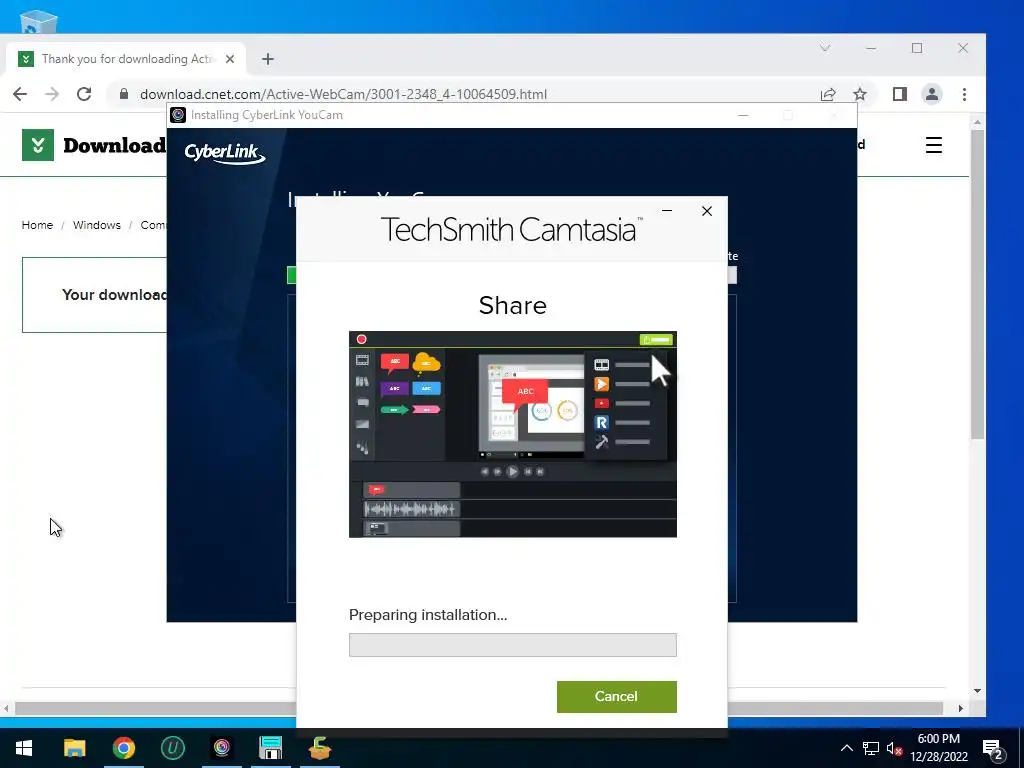
Task: Bookmark this page with the star icon
Action: pos(860,94)
